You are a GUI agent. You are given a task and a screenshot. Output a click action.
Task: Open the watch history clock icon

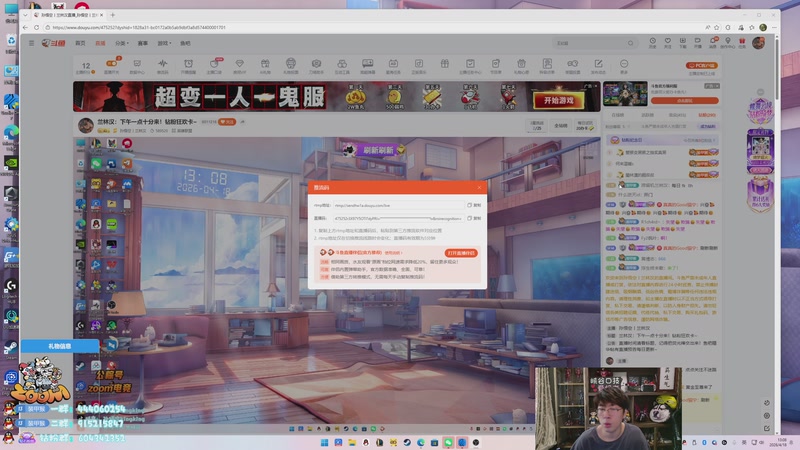(652, 43)
